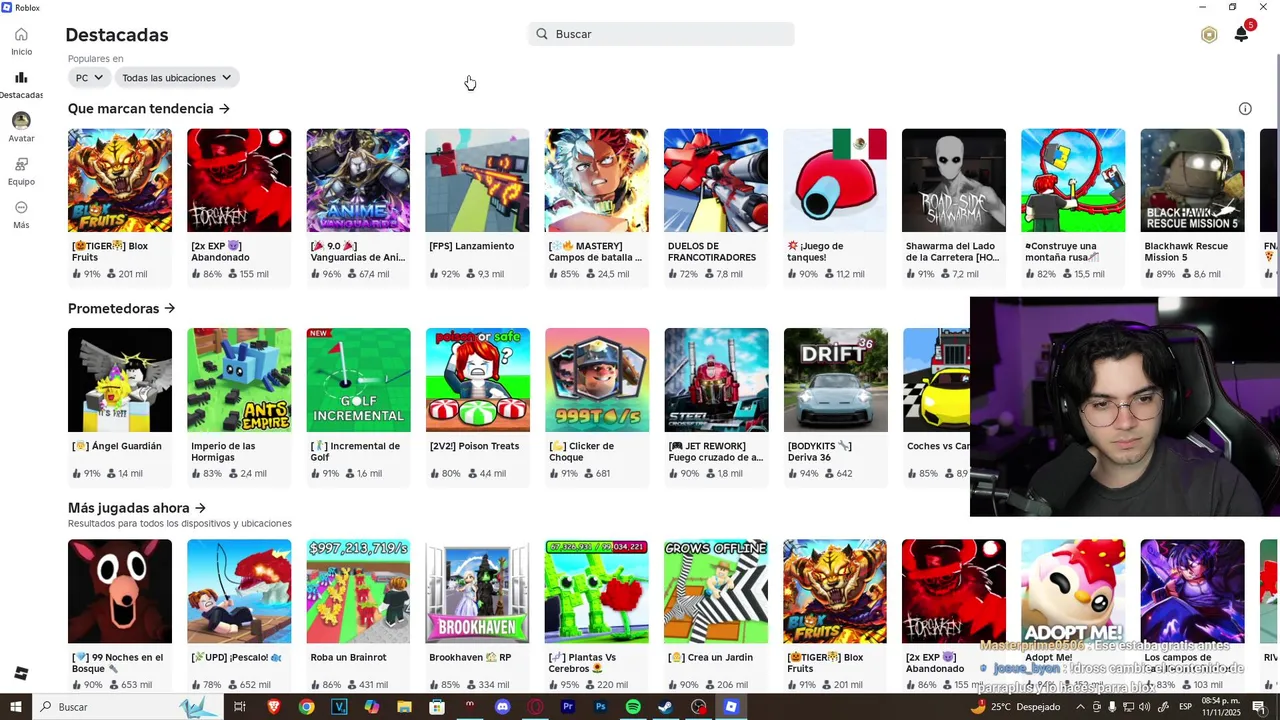This screenshot has width=1280, height=720.
Task: Click the ESP language indicator in tray
Action: point(1185,707)
